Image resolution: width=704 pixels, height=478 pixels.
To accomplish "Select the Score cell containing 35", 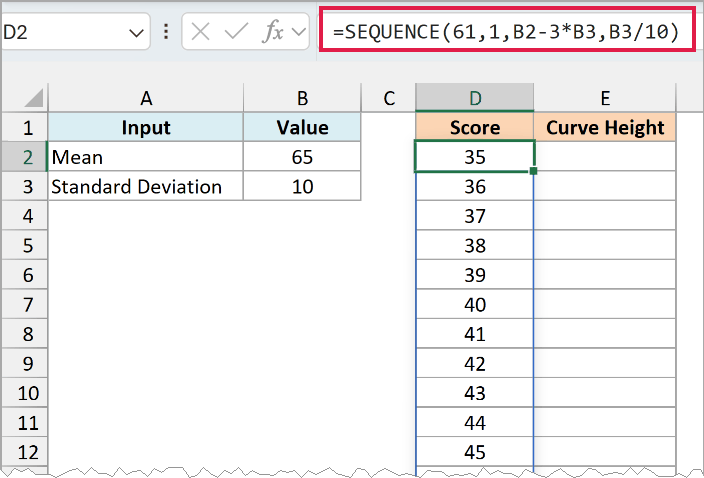I will coord(475,157).
